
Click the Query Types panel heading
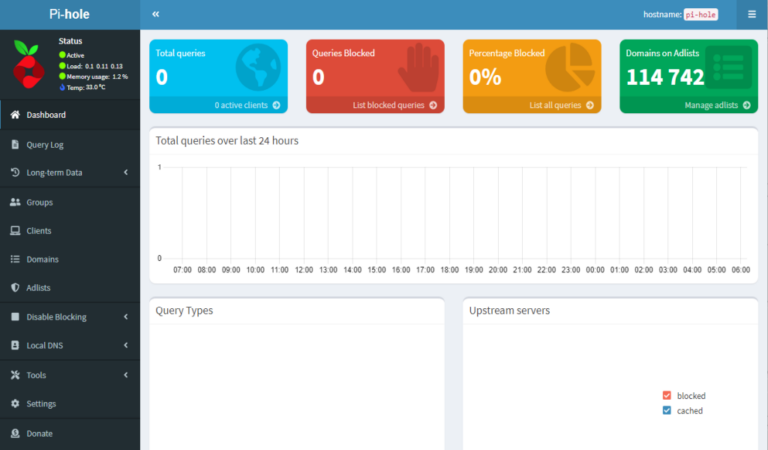click(184, 310)
